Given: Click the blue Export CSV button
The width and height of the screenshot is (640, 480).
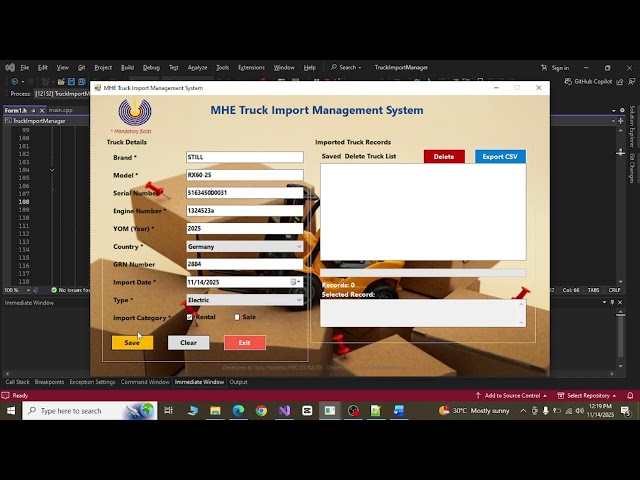Looking at the screenshot, I should [499, 156].
